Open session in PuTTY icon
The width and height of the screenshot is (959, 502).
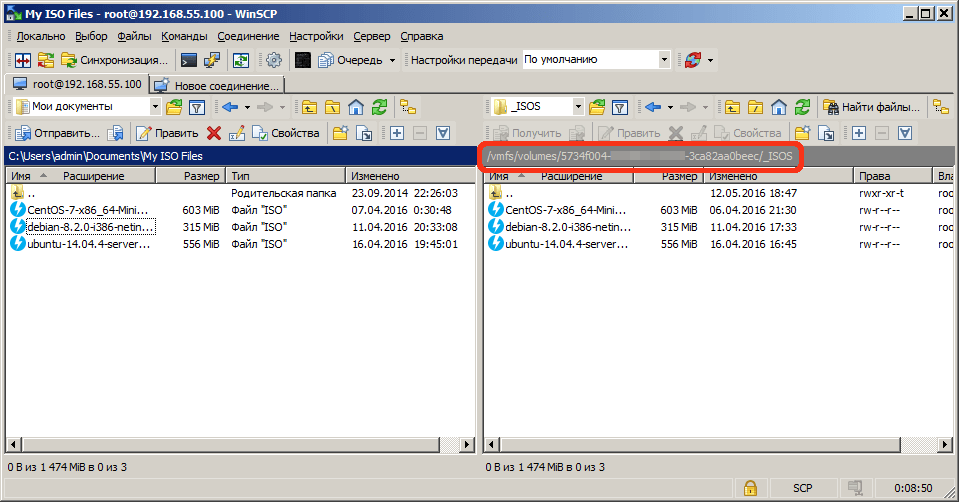[x=212, y=60]
